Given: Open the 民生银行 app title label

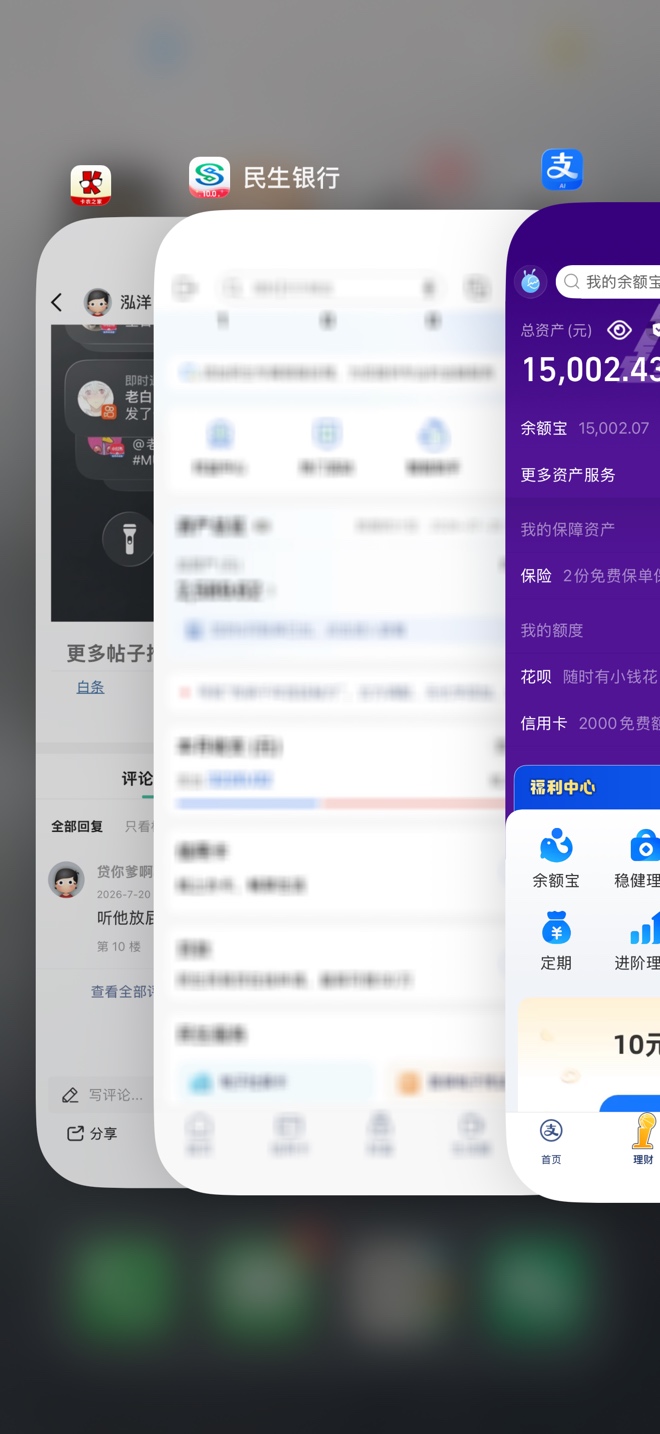Looking at the screenshot, I should point(292,178).
